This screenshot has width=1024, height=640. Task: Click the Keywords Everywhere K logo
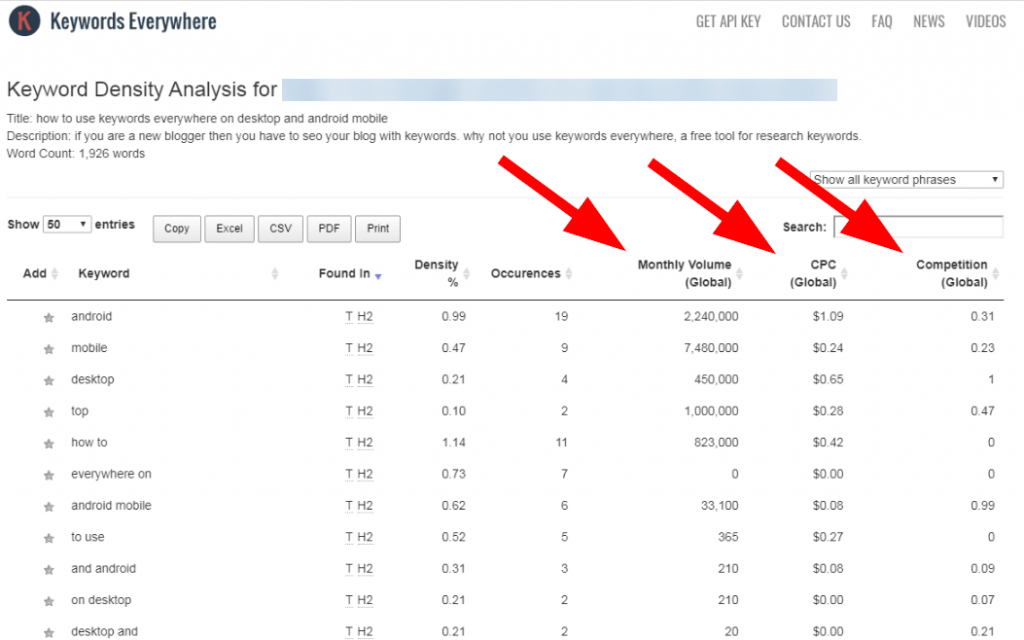(x=24, y=20)
